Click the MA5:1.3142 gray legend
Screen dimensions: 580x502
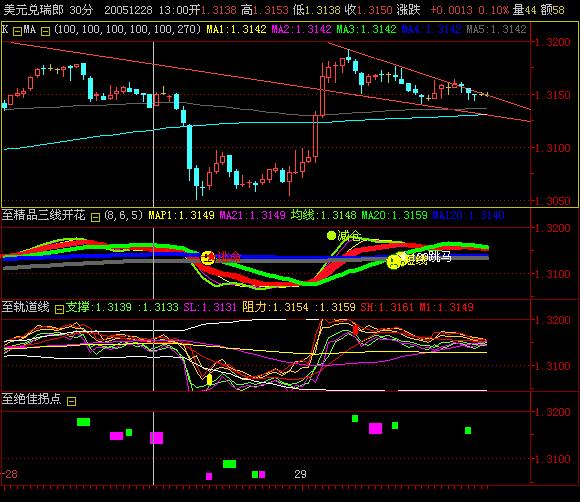click(496, 29)
